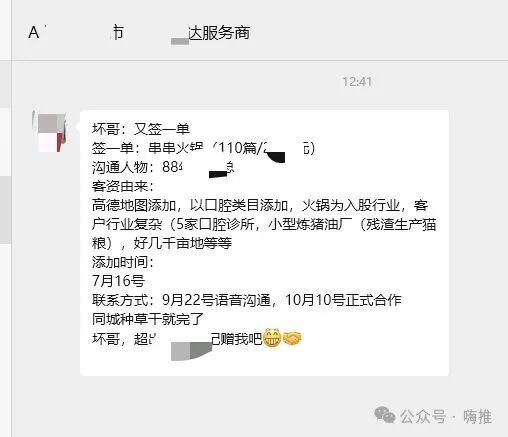Click the WeChat logo in watermark

click(385, 415)
